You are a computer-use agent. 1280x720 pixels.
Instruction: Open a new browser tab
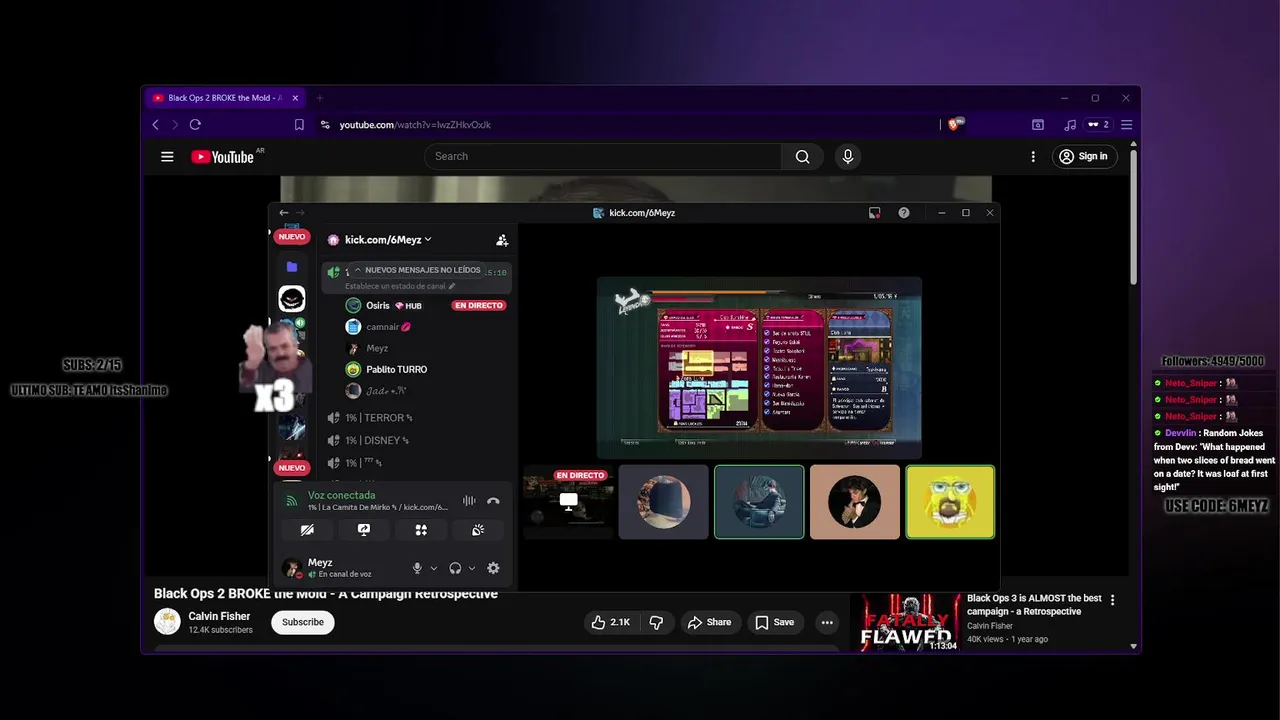click(x=320, y=98)
